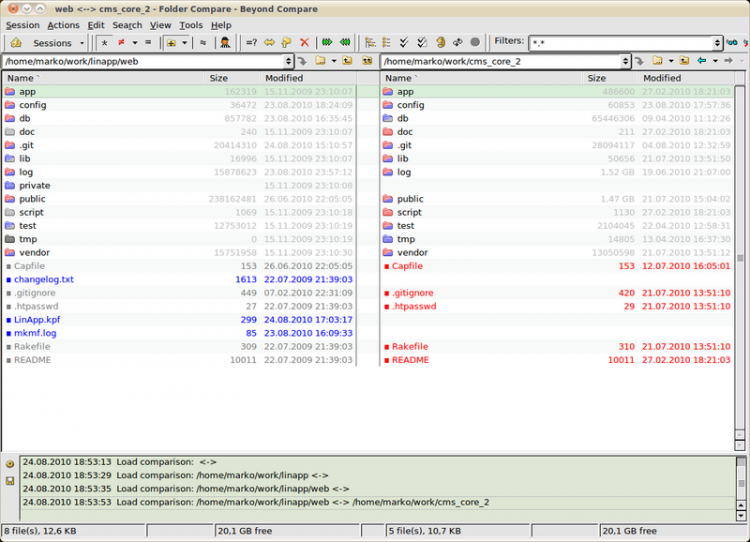Open the Filters combo box dropdown
Image resolution: width=750 pixels, height=542 pixels.
pos(717,43)
